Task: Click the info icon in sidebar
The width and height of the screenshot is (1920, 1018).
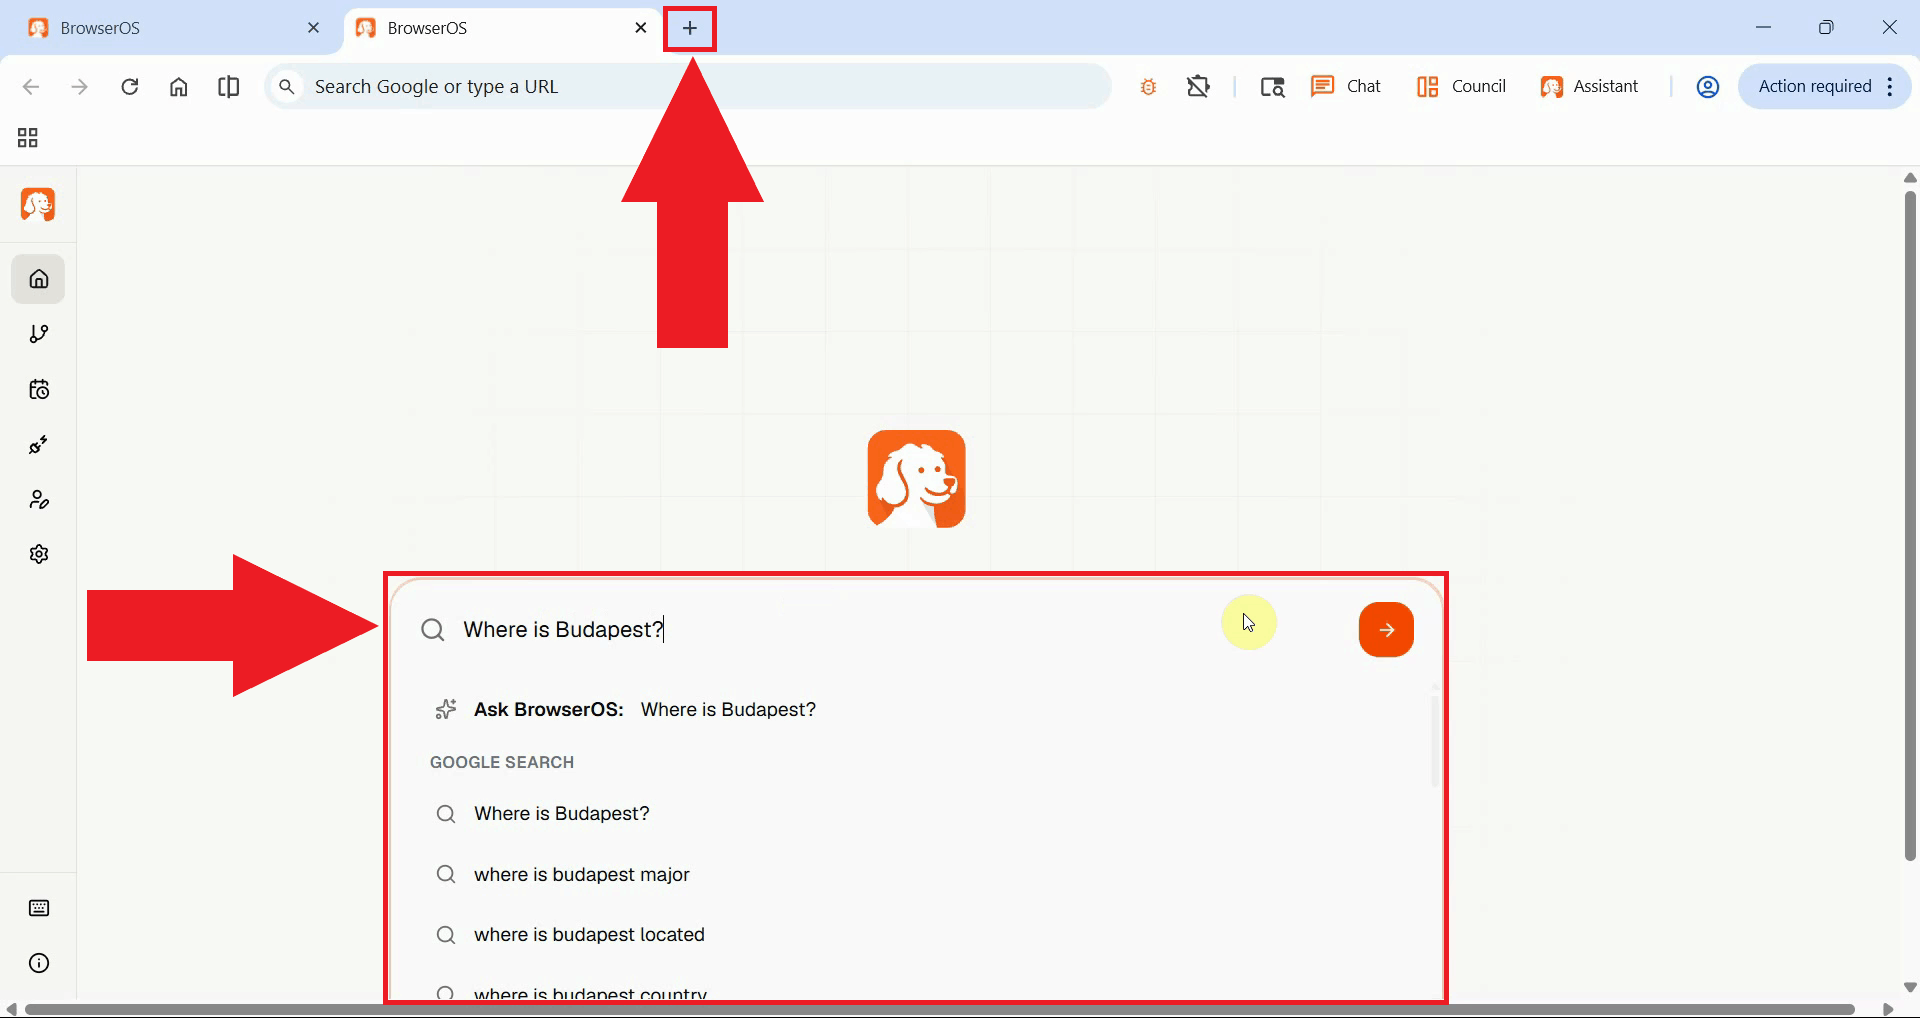Action: [x=39, y=963]
